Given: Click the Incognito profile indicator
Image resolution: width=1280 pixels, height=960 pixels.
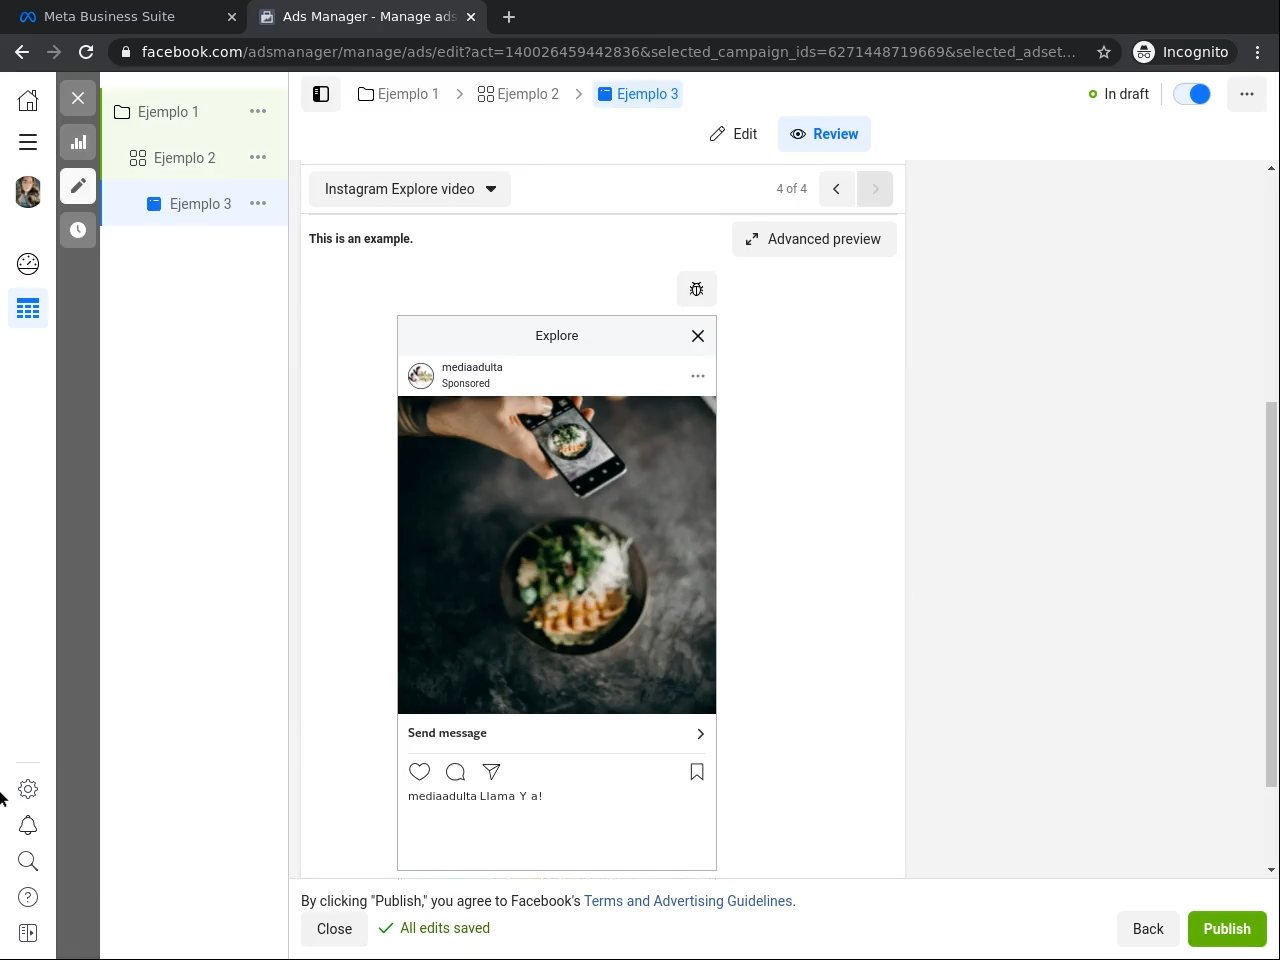Looking at the screenshot, I should [x=1182, y=52].
